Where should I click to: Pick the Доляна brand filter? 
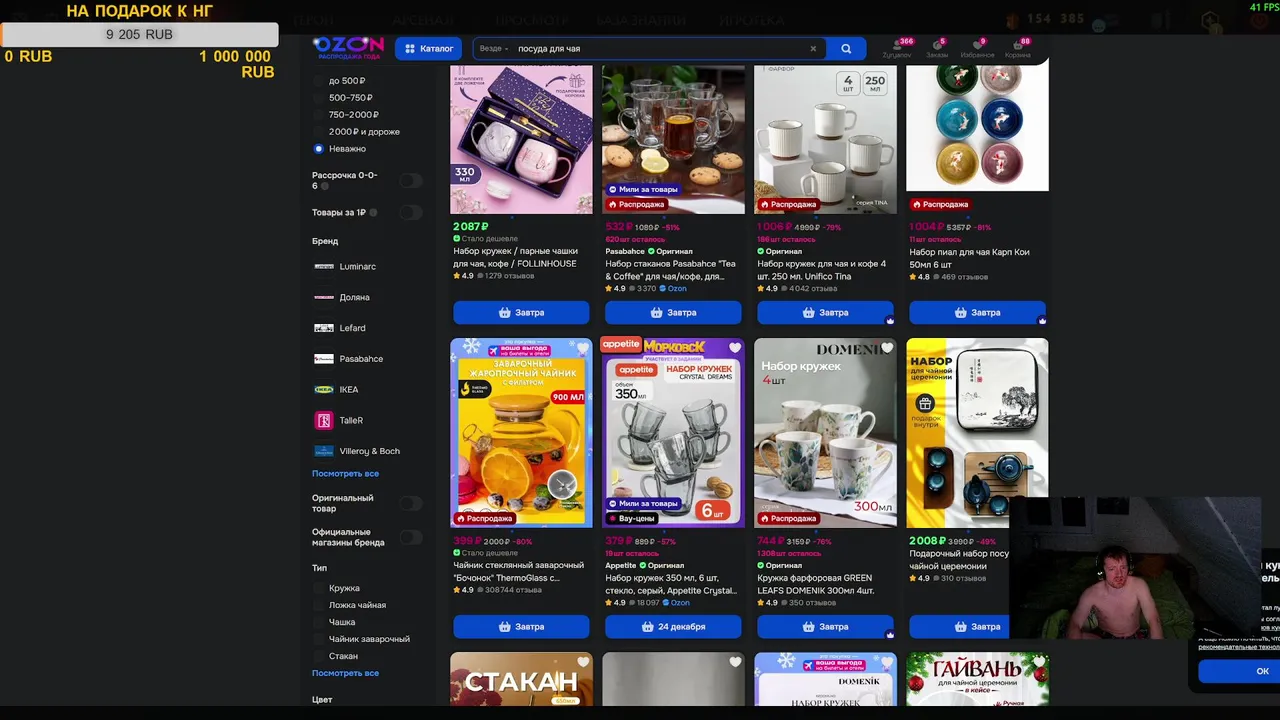(342, 297)
